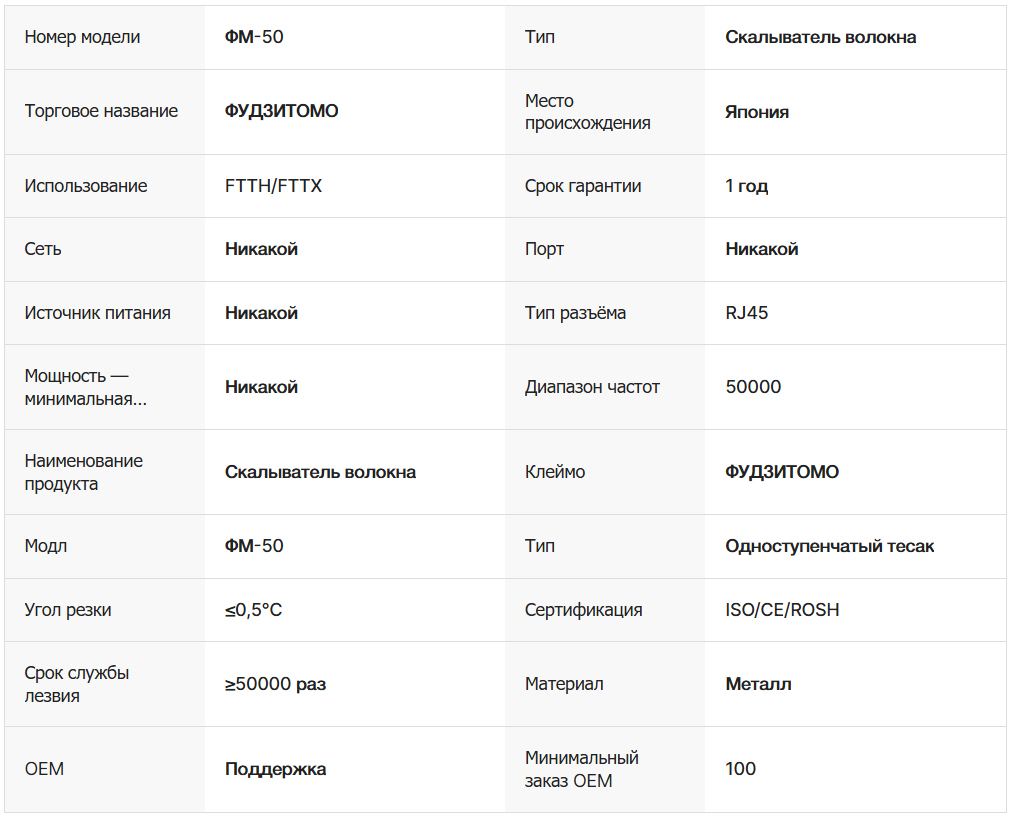Select the "Источник питания" label cell
Screen dimensions: 1012x820
[x=97, y=313]
